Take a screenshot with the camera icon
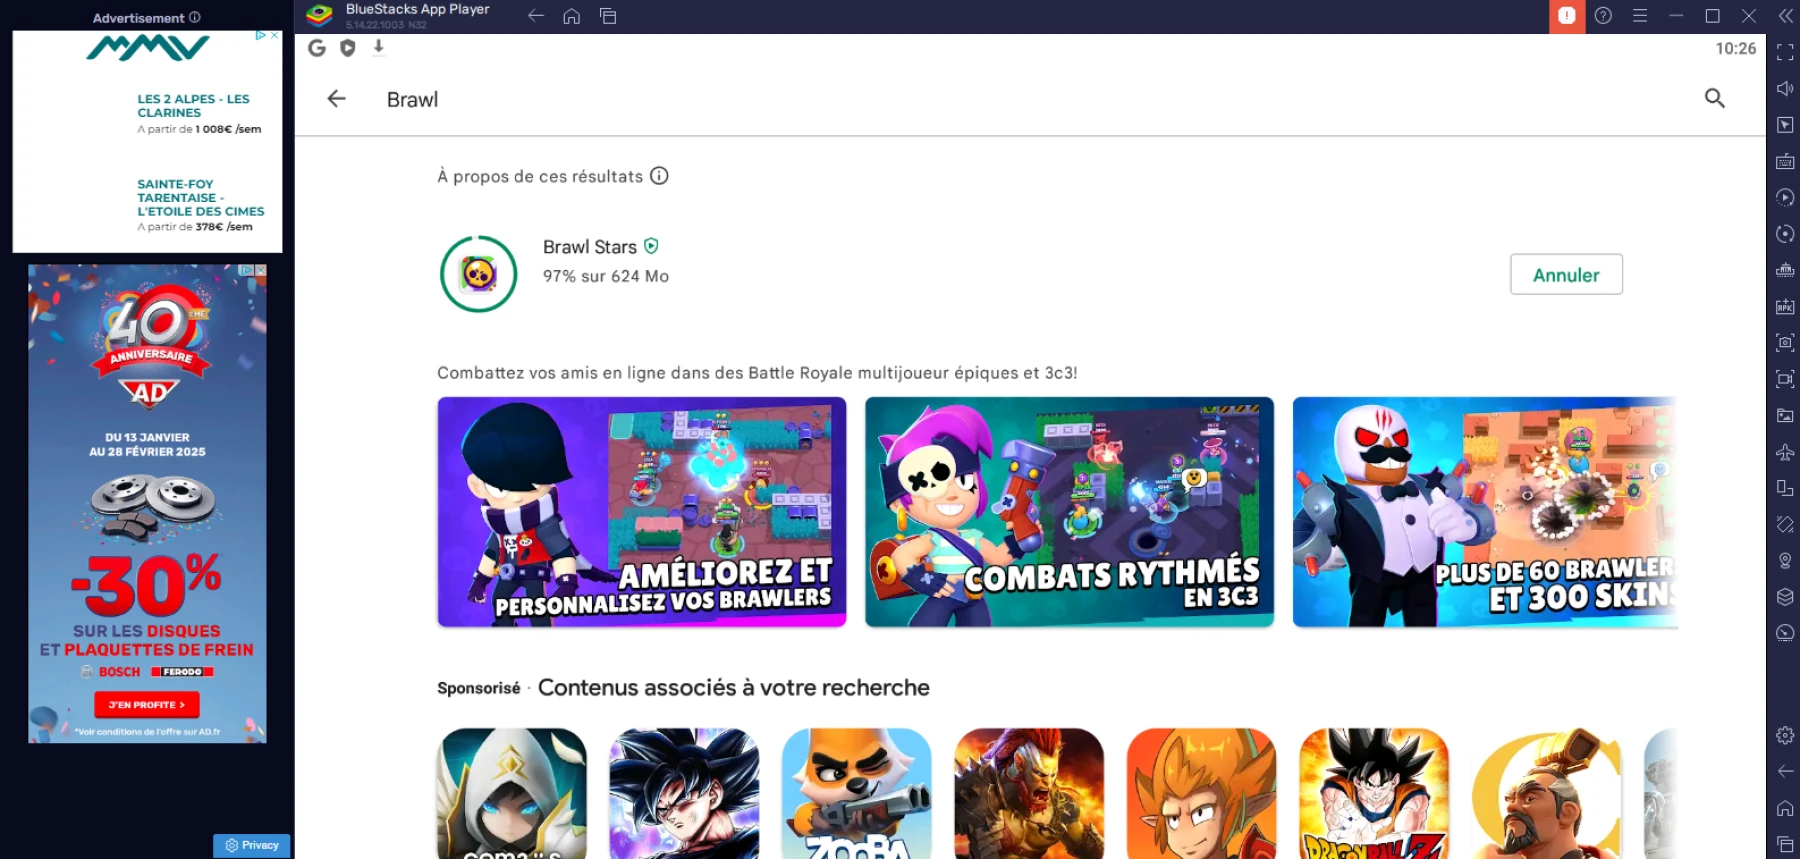The width and height of the screenshot is (1800, 859). [1785, 343]
